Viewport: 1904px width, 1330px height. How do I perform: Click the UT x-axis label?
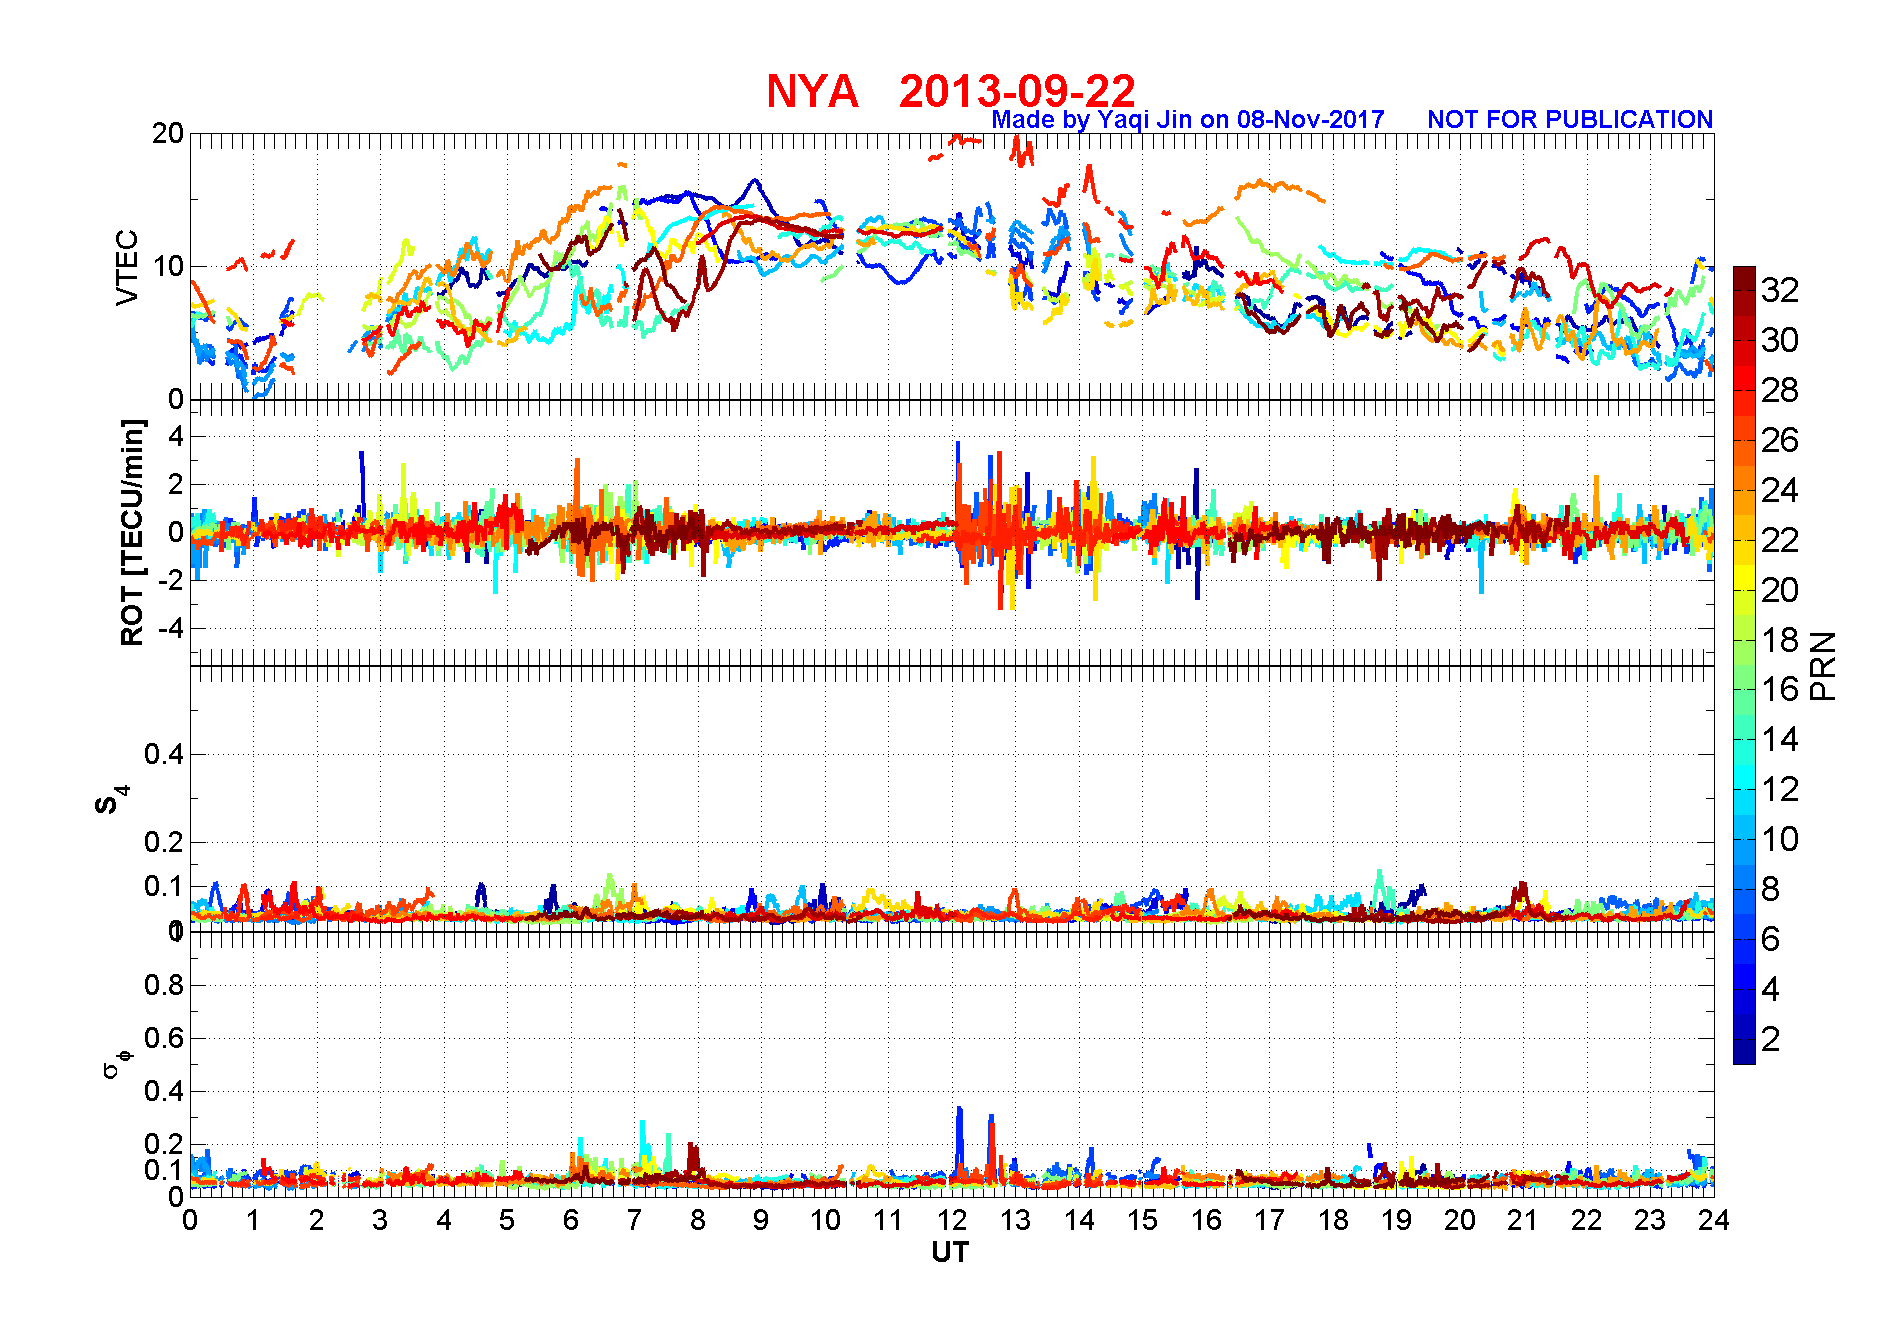(950, 1252)
